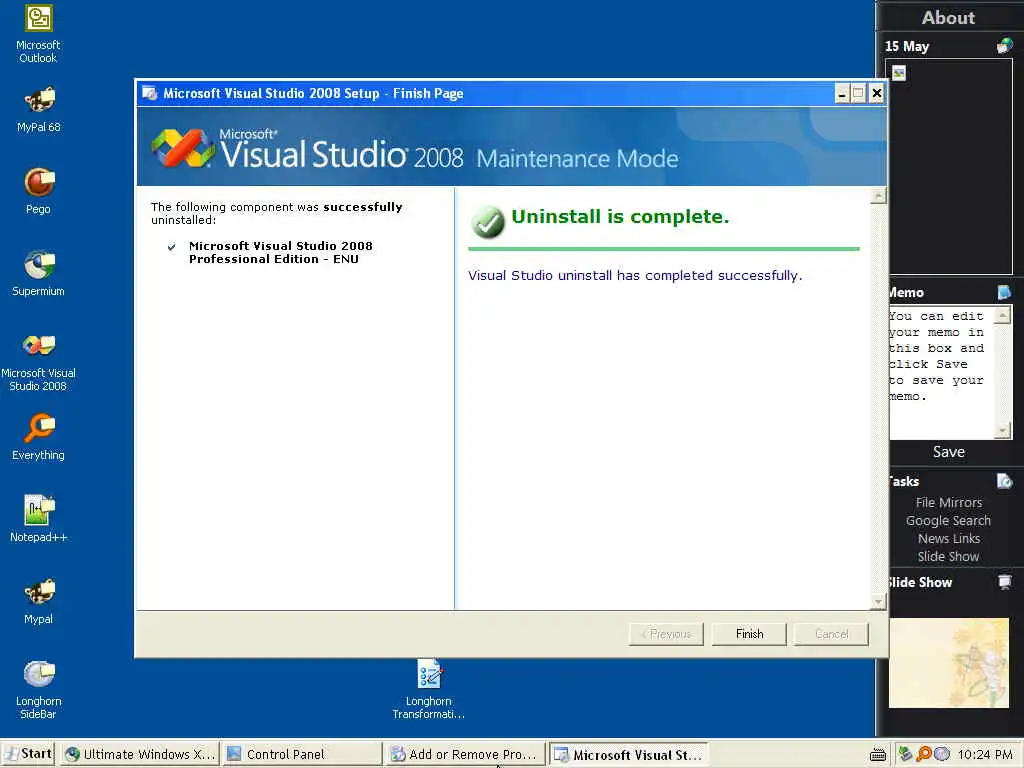Open the News Links task link
This screenshot has width=1024, height=768.
click(x=948, y=539)
